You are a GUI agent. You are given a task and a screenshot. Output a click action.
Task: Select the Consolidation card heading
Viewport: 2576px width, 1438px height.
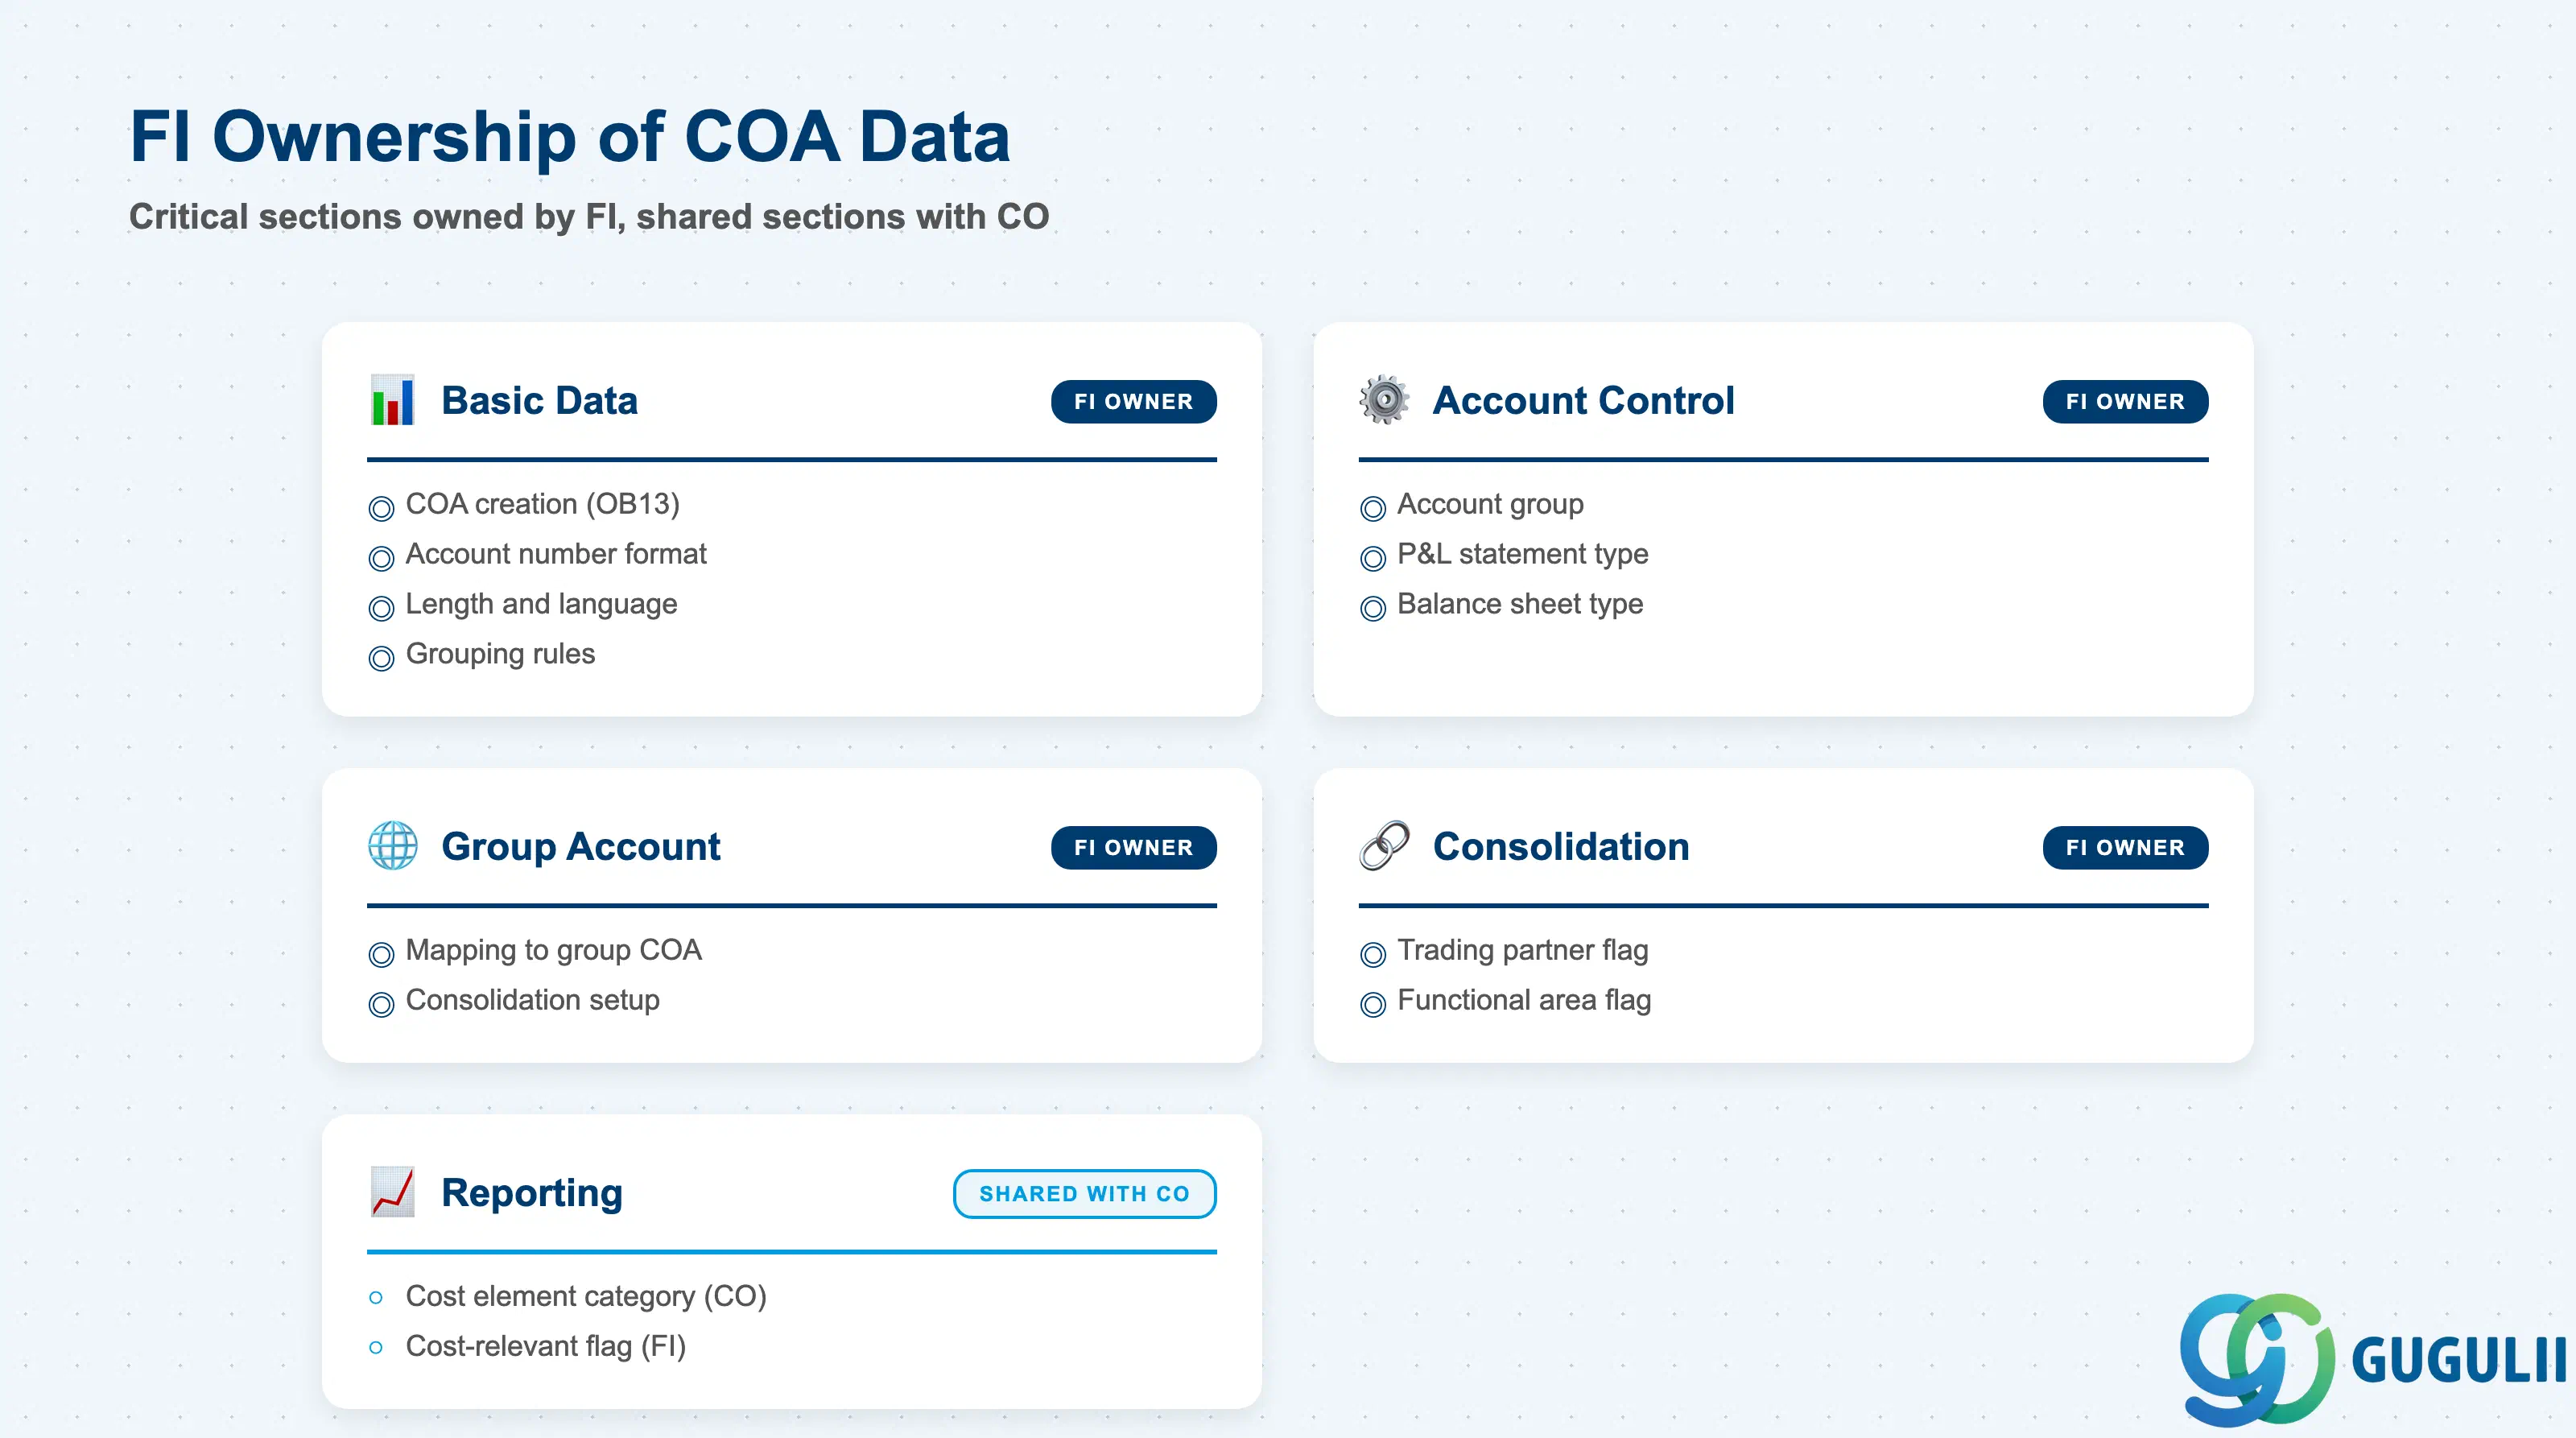coord(1561,846)
